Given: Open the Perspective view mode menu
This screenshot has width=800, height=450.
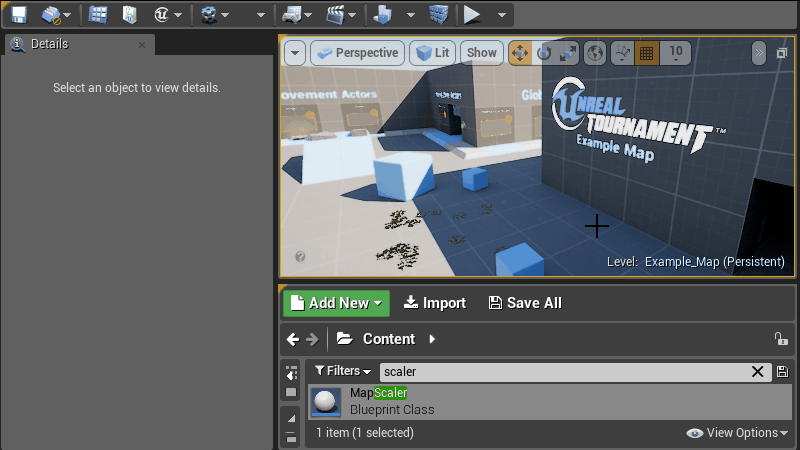Looking at the screenshot, I should click(x=357, y=53).
